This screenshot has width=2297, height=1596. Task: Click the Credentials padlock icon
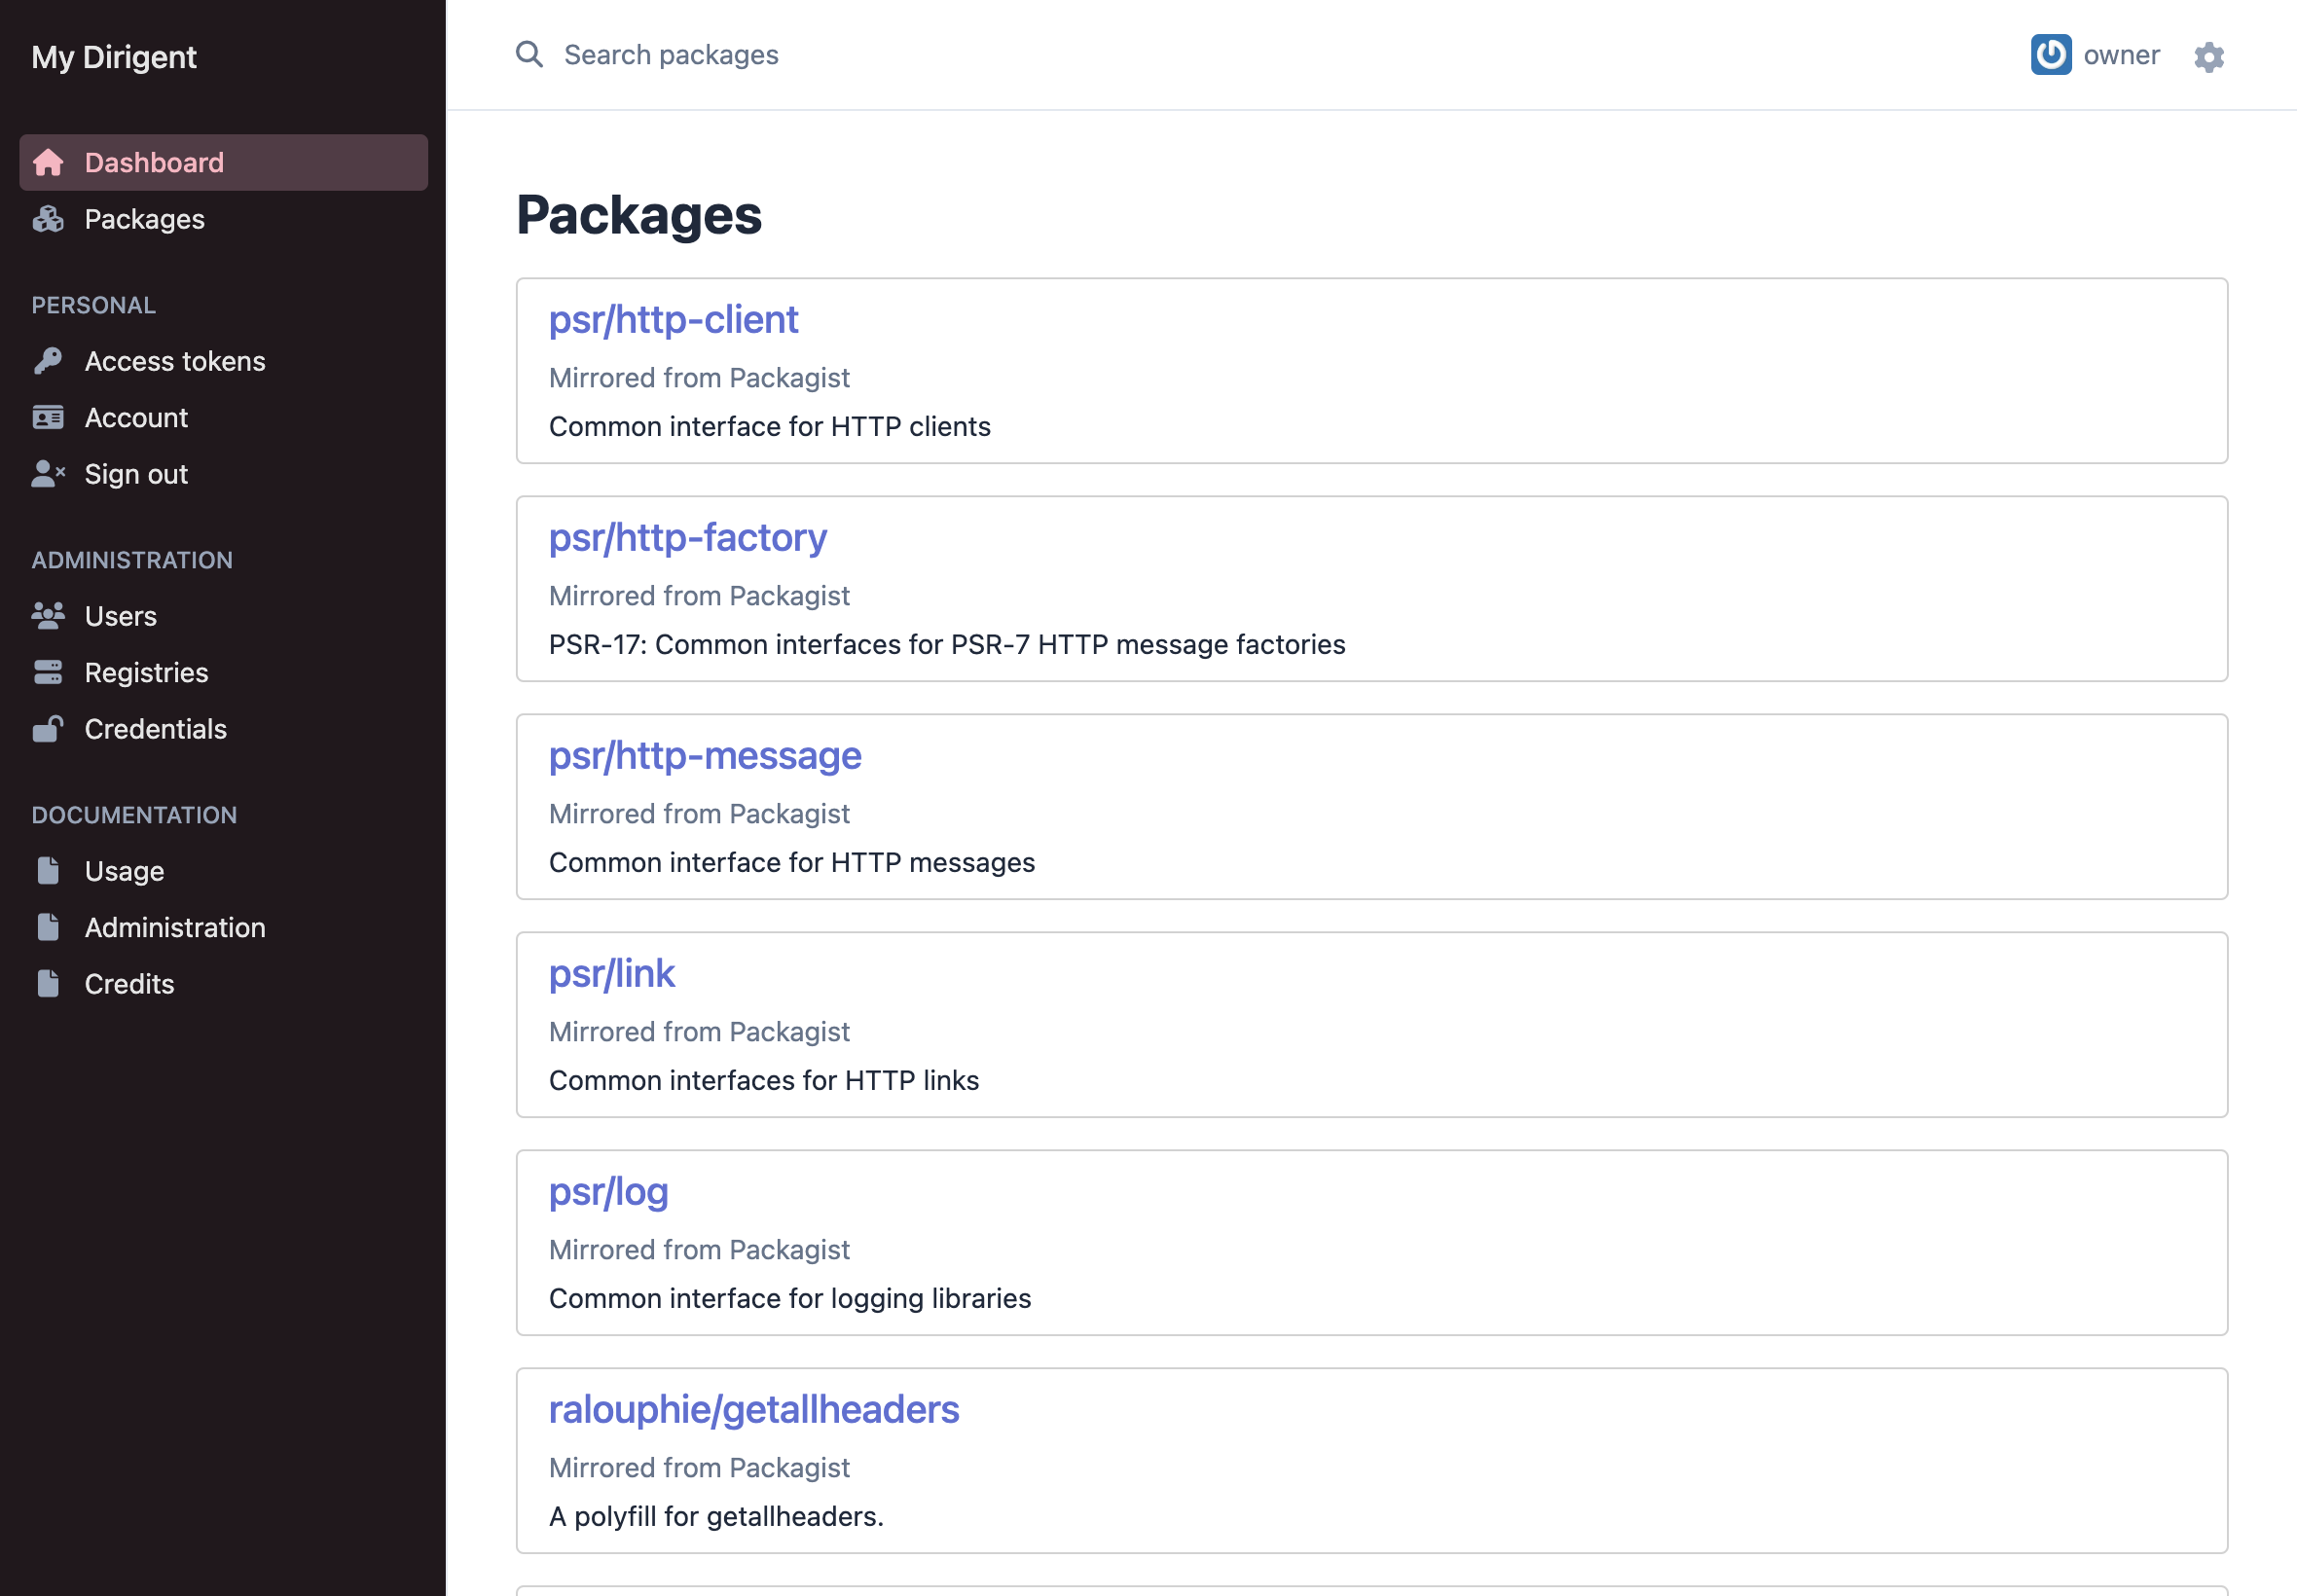point(48,729)
